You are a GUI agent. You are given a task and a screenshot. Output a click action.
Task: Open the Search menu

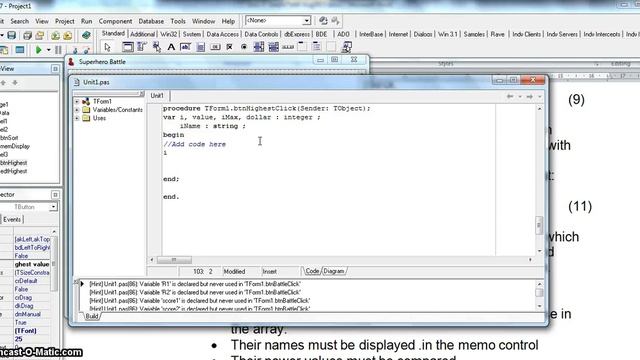pyautogui.click(x=20, y=21)
